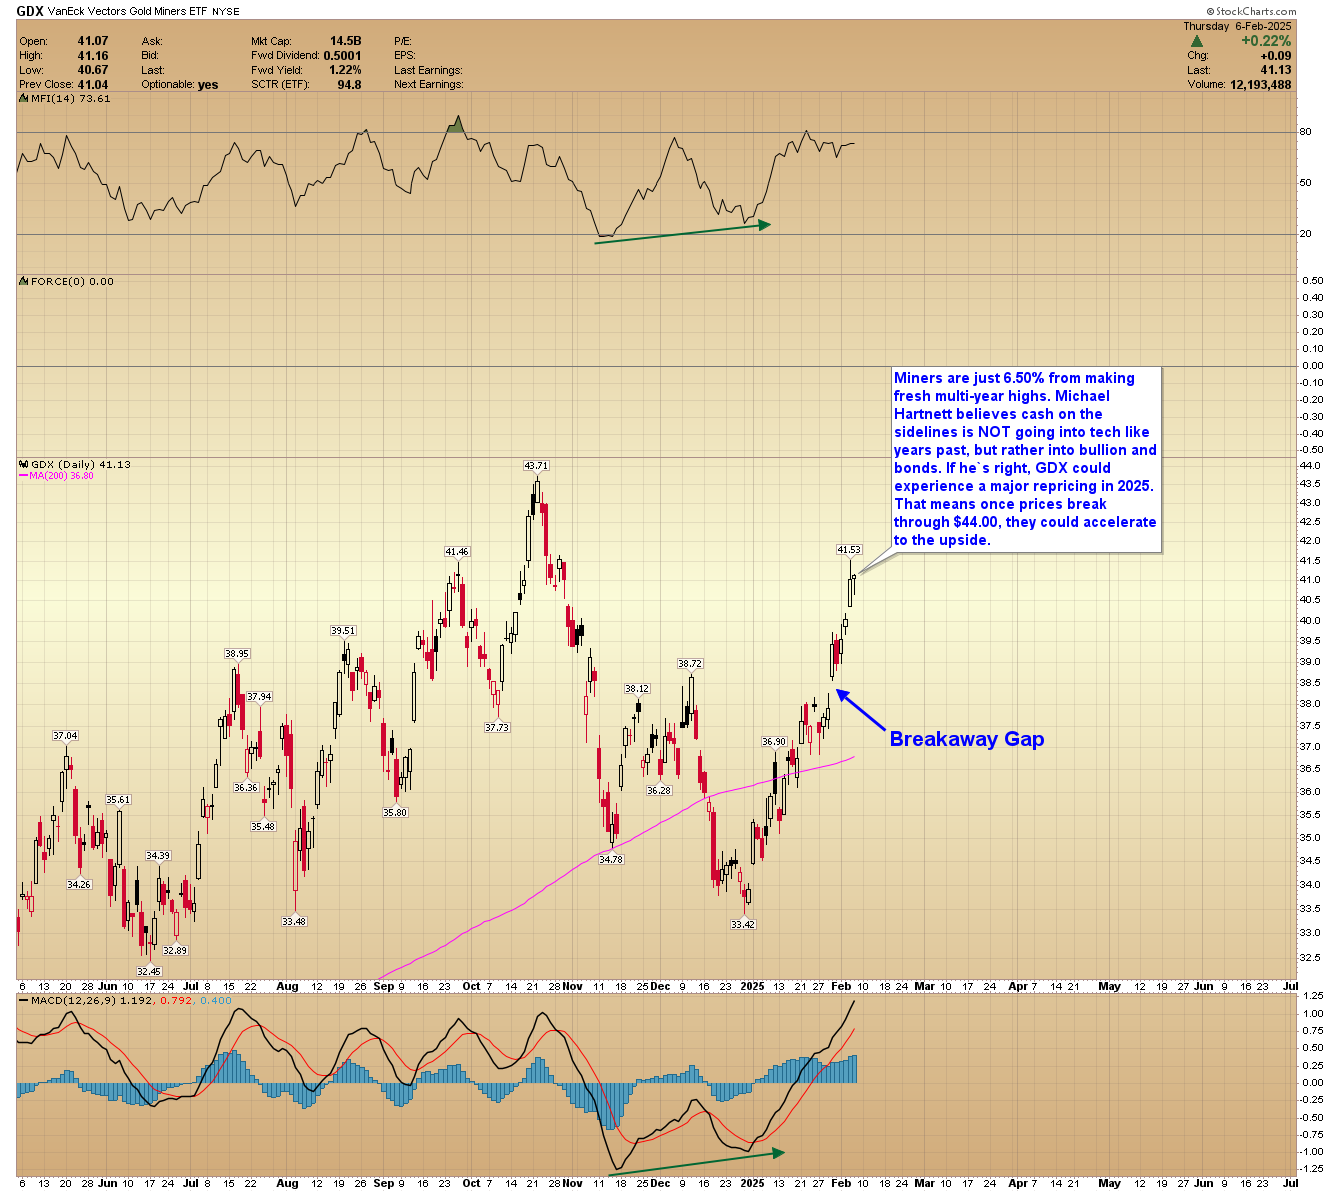Click the 35.48 price label
This screenshot has width=1340, height=1192.
click(263, 826)
